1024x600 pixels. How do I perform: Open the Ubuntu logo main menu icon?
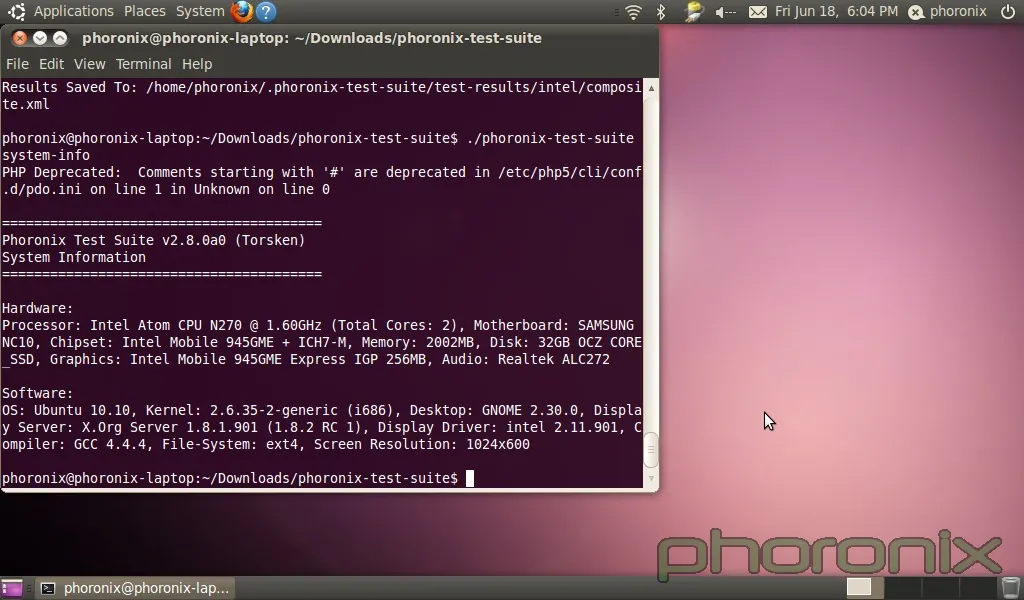[16, 11]
